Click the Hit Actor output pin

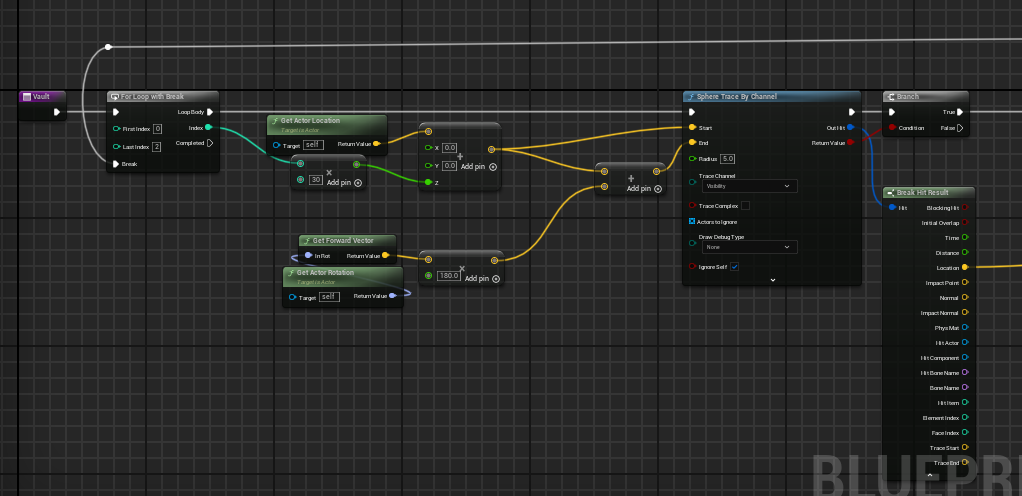965,343
